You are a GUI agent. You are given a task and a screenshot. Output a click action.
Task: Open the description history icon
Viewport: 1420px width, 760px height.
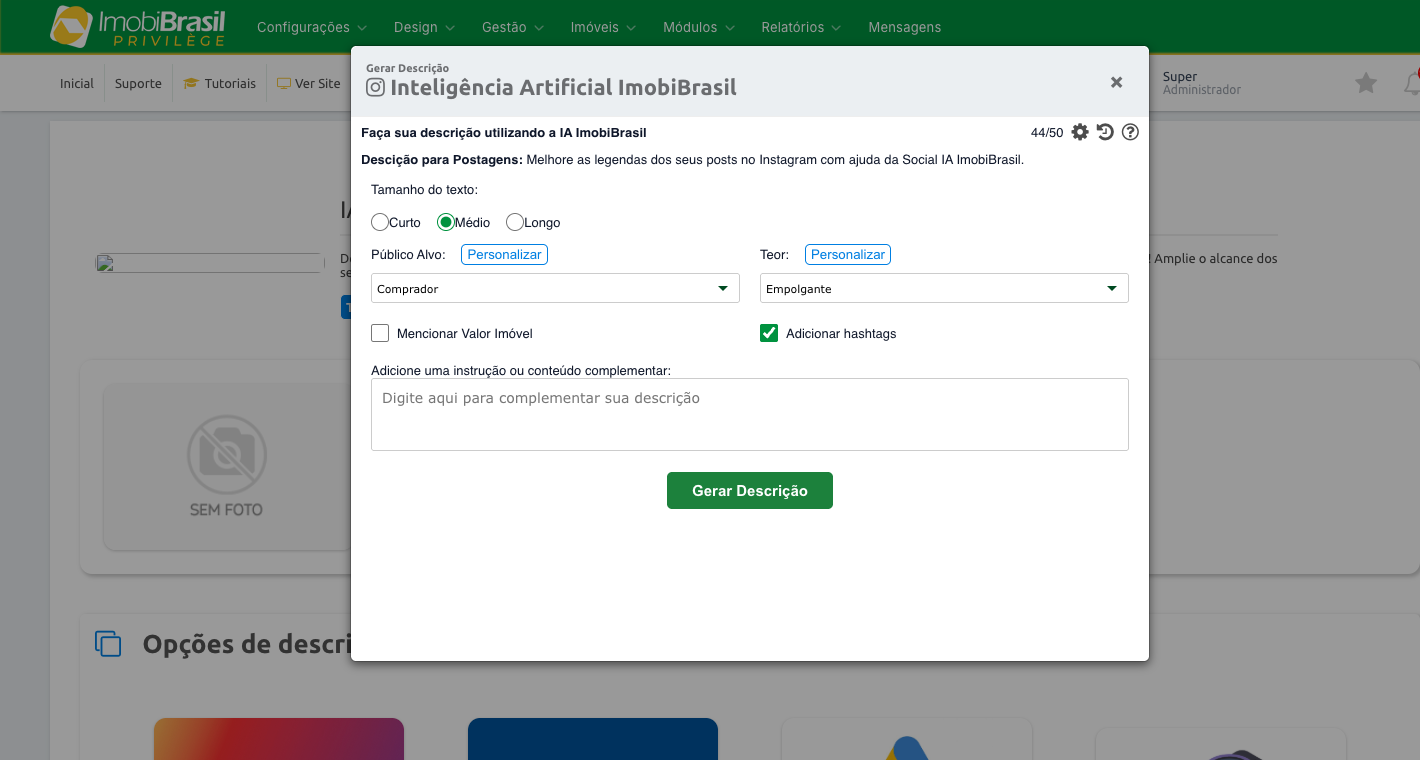click(1105, 132)
